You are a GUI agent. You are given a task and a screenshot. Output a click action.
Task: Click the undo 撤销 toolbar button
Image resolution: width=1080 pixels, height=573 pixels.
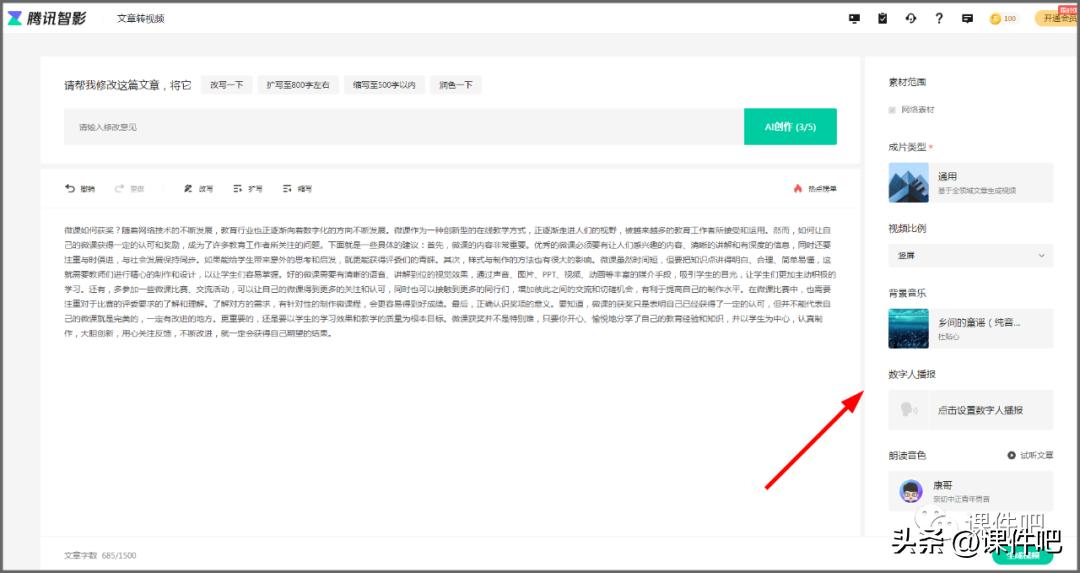point(80,188)
